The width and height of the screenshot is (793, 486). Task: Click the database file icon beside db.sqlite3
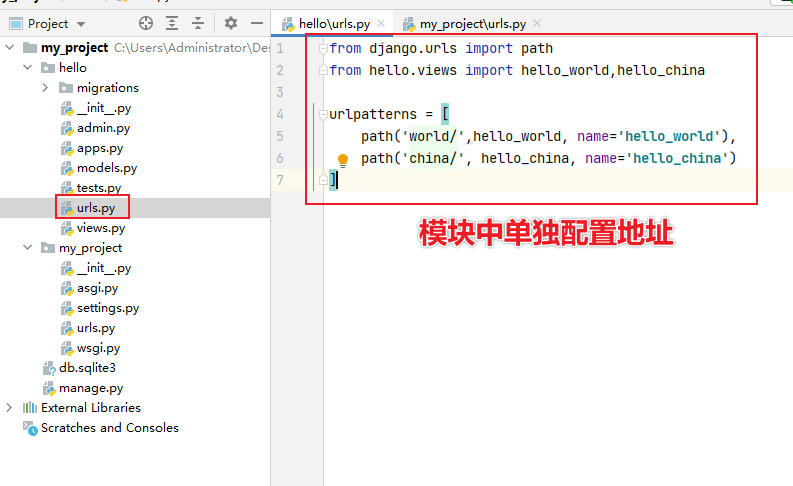(49, 368)
